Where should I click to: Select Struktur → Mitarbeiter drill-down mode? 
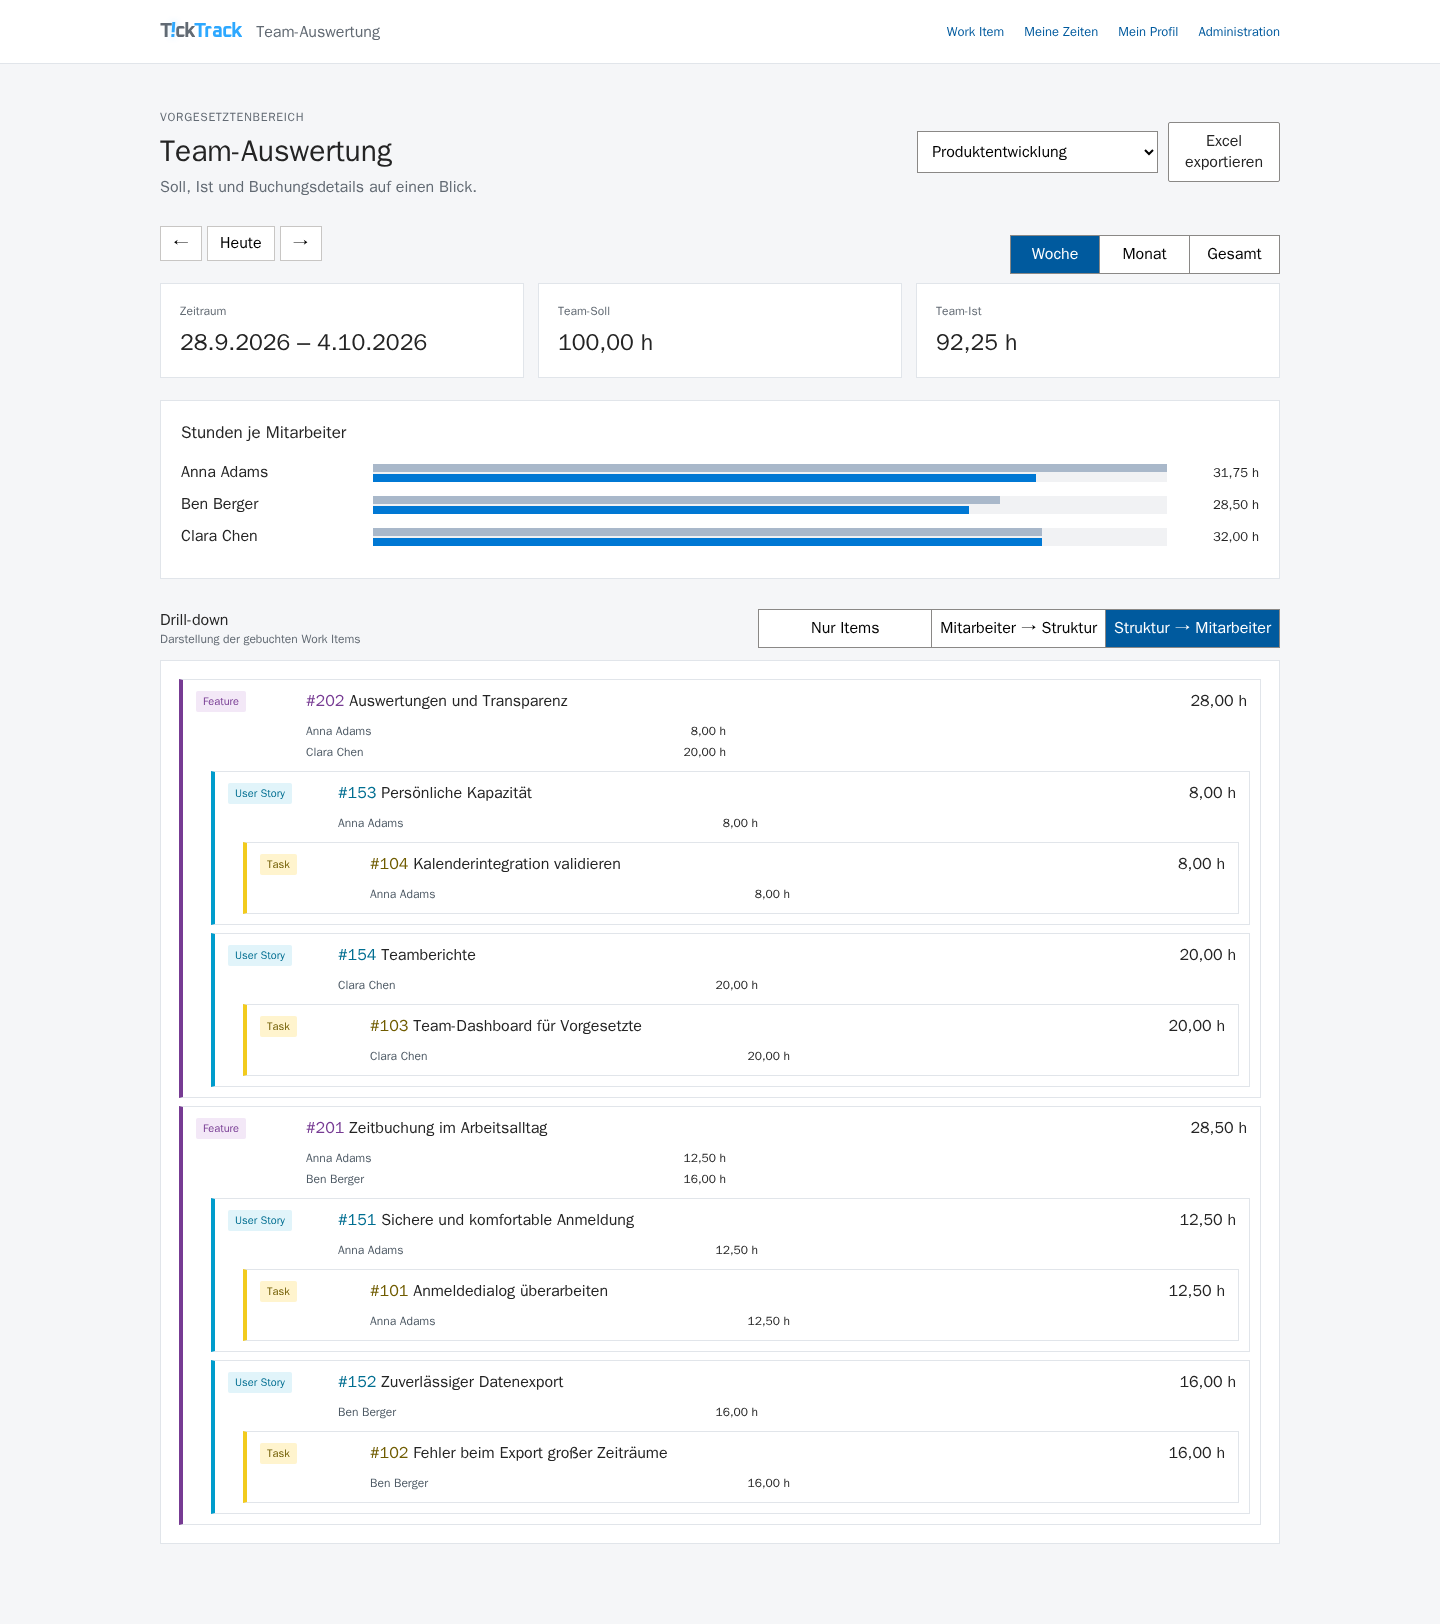[1193, 628]
